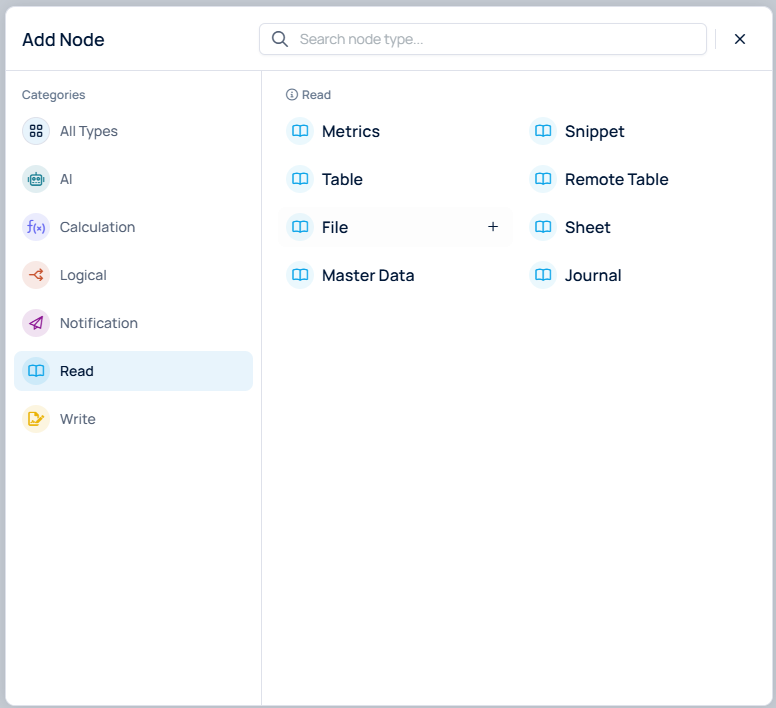This screenshot has width=776, height=708.
Task: Click the plus icon beside File
Action: (x=493, y=227)
